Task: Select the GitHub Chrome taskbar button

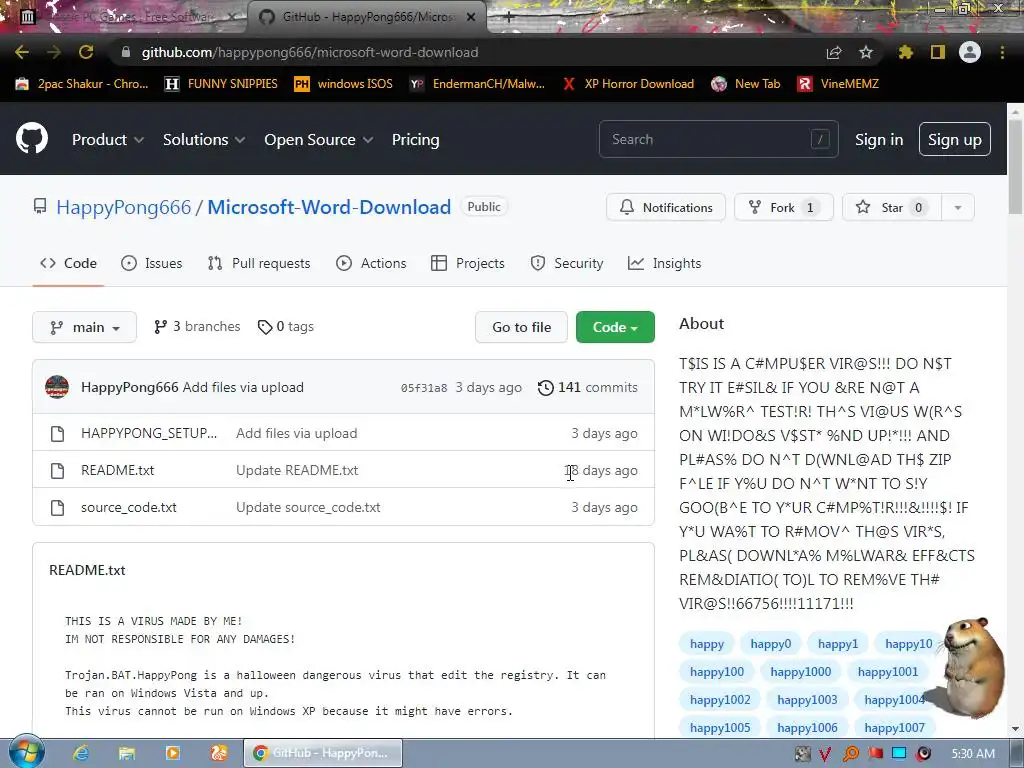Action: pos(323,753)
